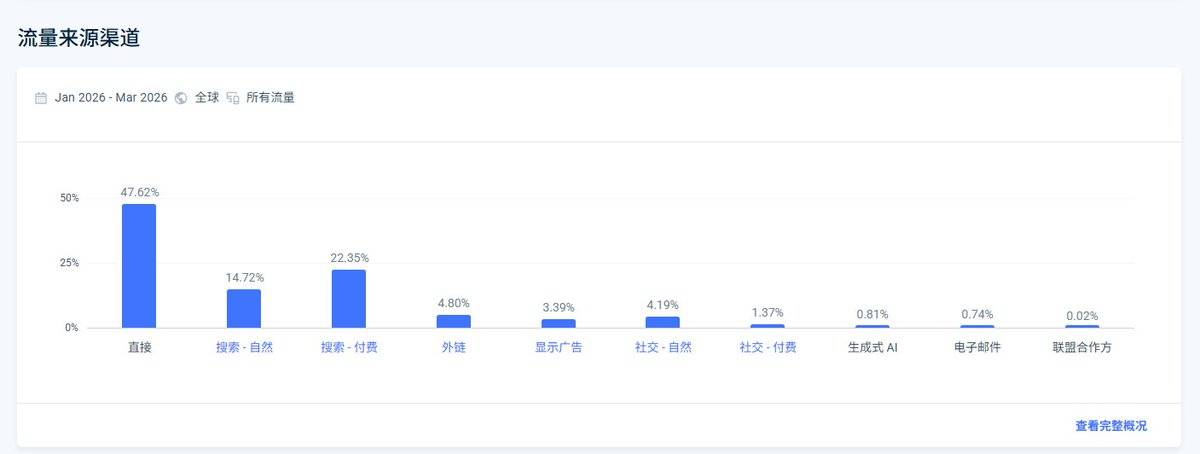Open the 社交 - 付费 channel link

[768, 348]
